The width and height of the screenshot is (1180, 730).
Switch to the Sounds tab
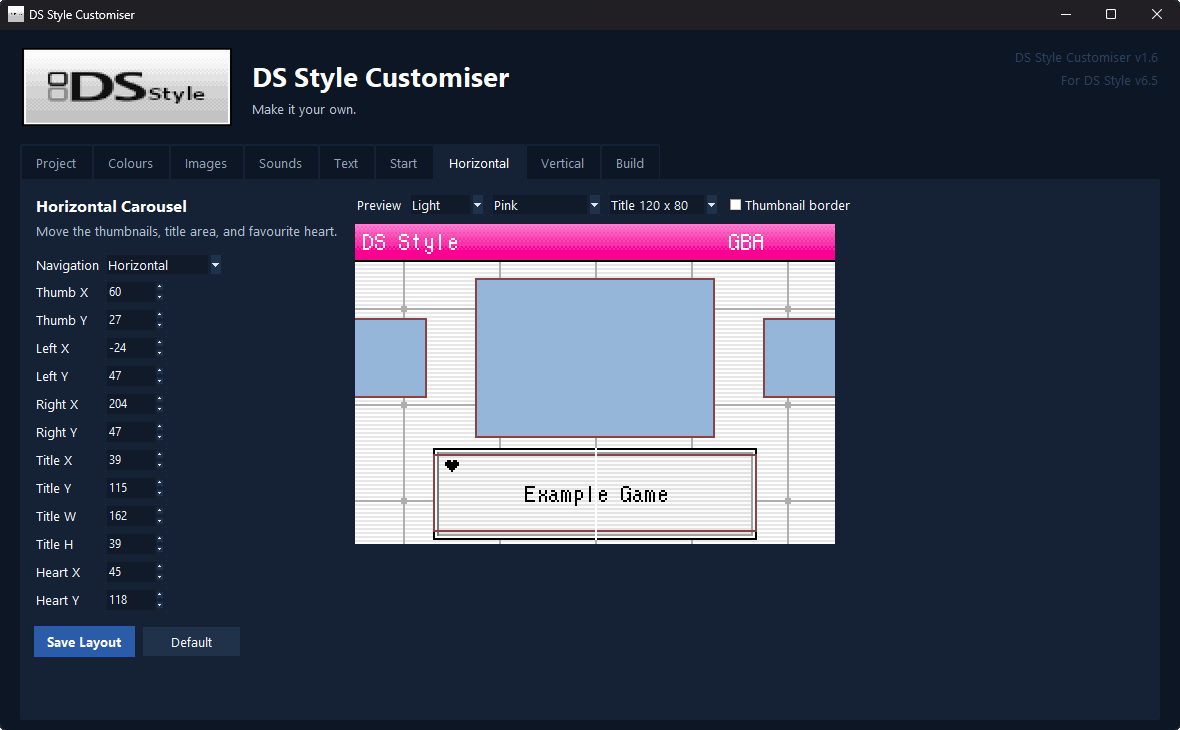[280, 163]
